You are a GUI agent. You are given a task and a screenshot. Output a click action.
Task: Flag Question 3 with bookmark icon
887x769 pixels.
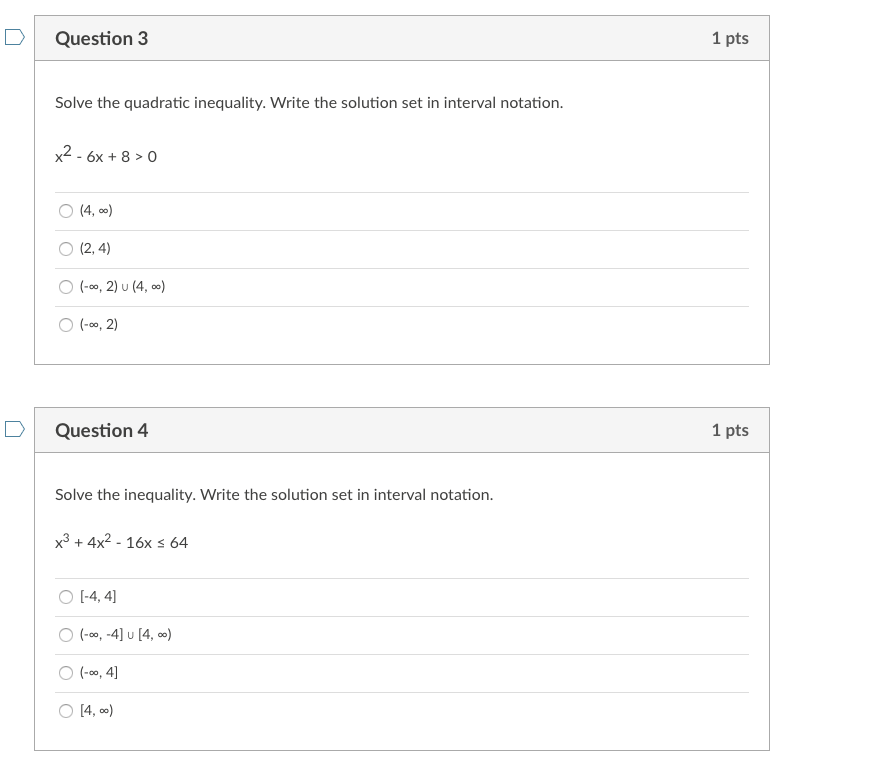pyautogui.click(x=14, y=38)
